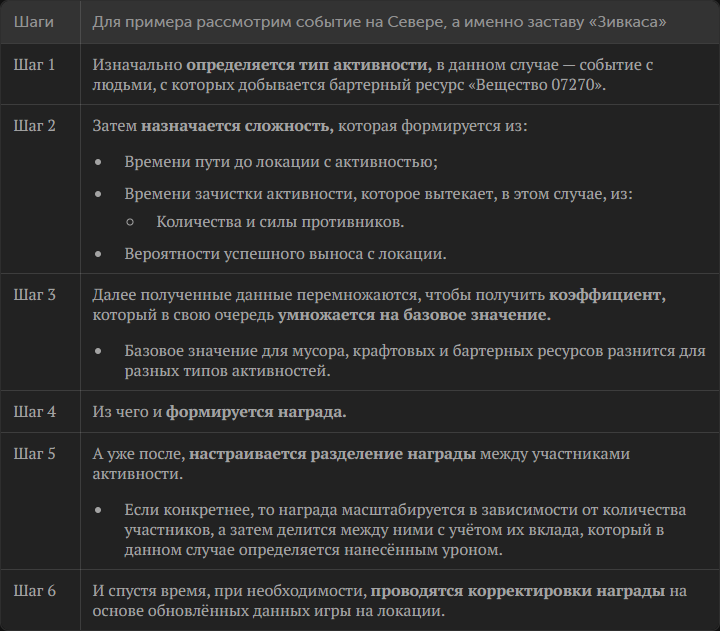Click bullet starting 'Если конкретнее, то награда'
The width and height of the screenshot is (720, 631).
pyautogui.click(x=405, y=530)
